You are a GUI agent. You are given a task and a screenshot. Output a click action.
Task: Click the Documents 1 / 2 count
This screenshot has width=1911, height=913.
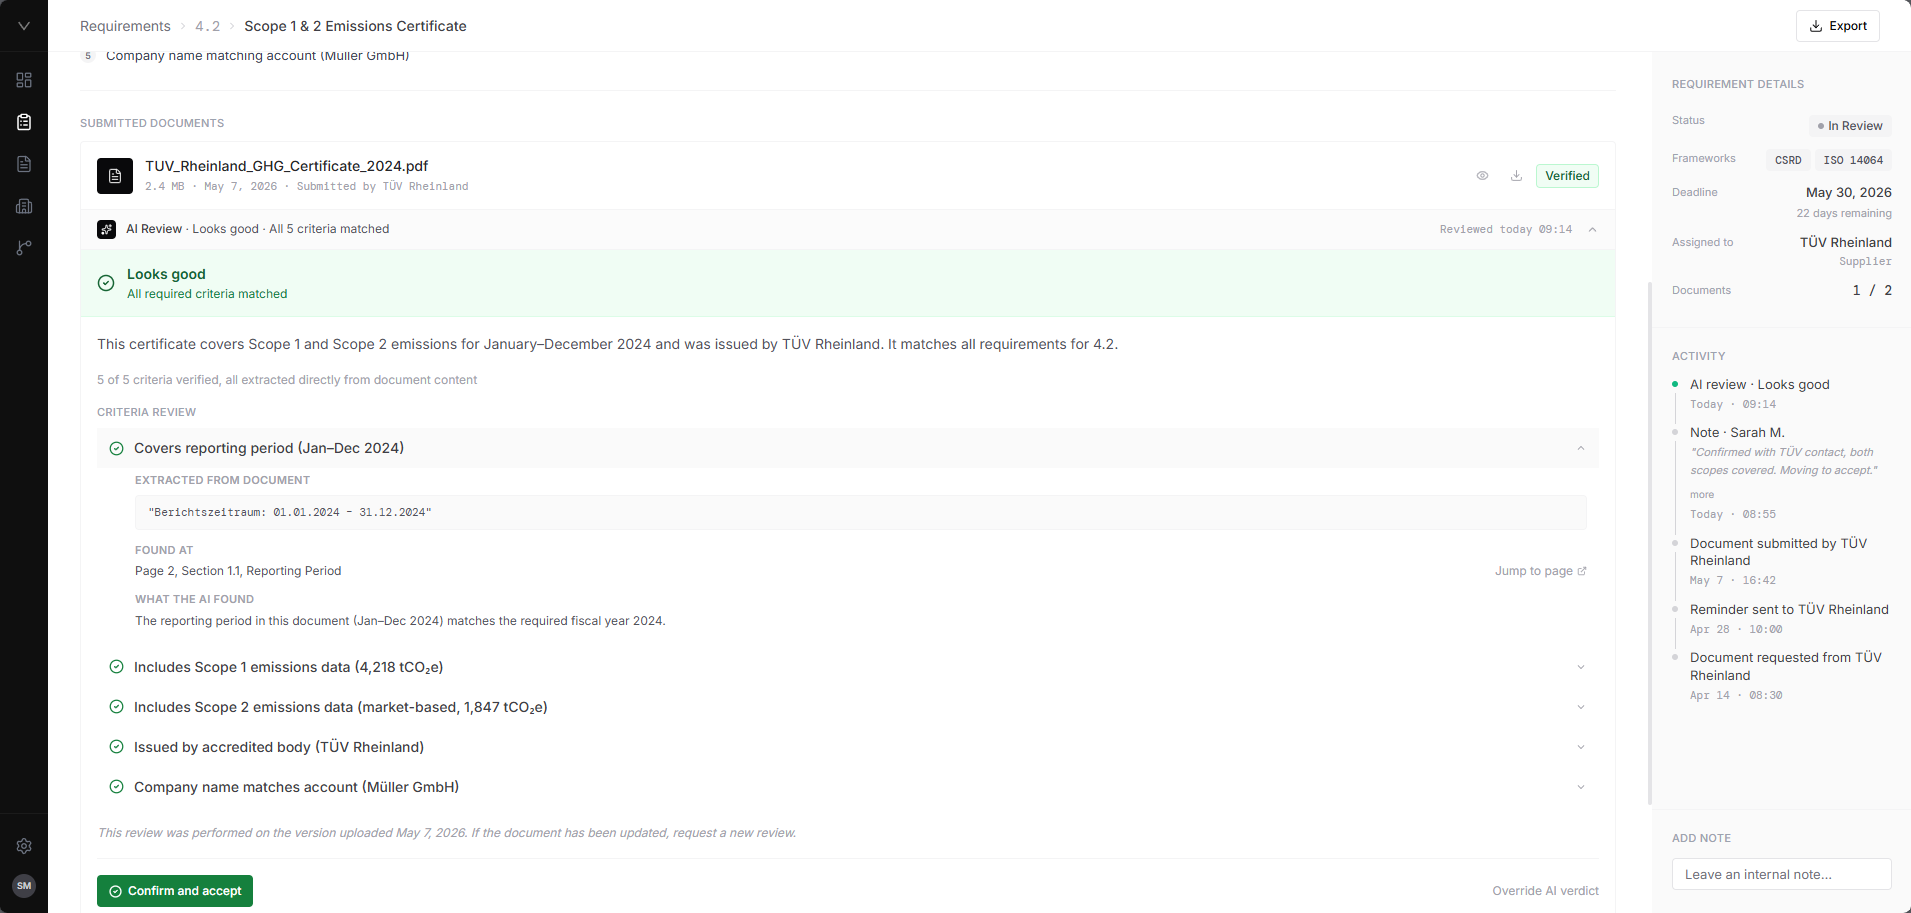(x=1872, y=290)
